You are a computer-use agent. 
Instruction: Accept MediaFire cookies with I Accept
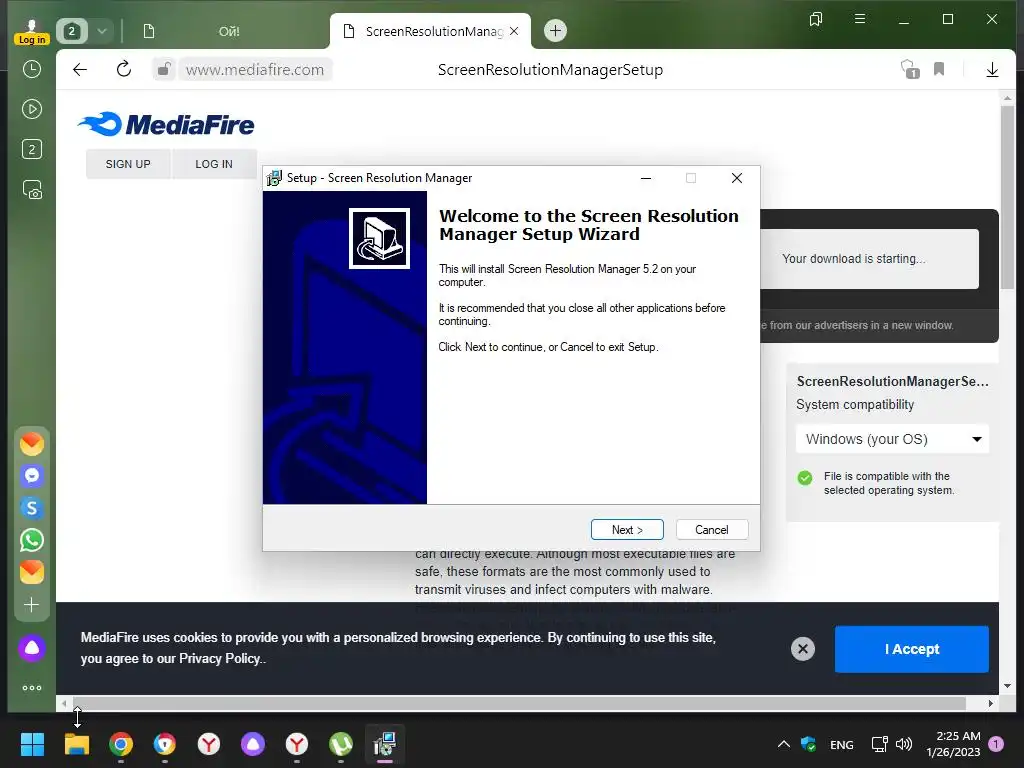click(912, 649)
